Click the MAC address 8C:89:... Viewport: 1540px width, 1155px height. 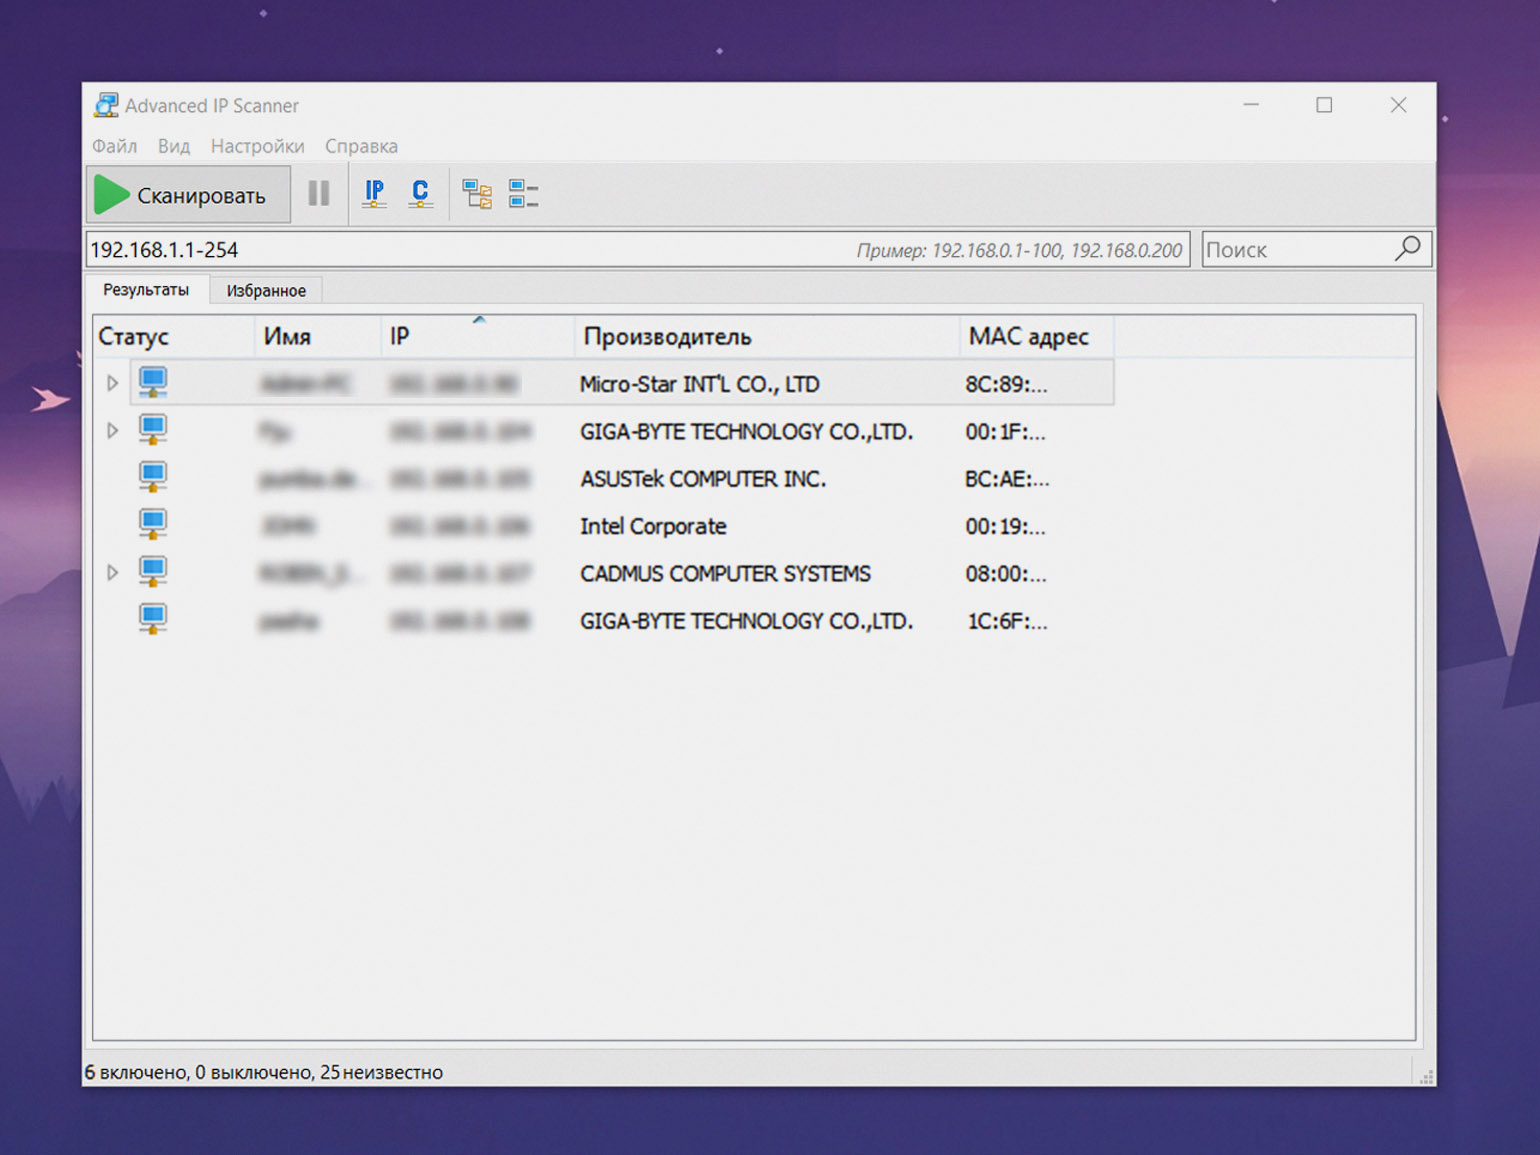click(x=1006, y=384)
